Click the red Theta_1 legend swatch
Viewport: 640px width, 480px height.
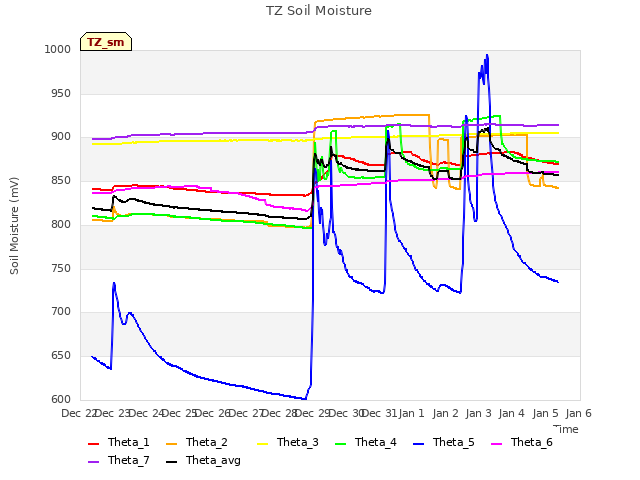pos(93,443)
